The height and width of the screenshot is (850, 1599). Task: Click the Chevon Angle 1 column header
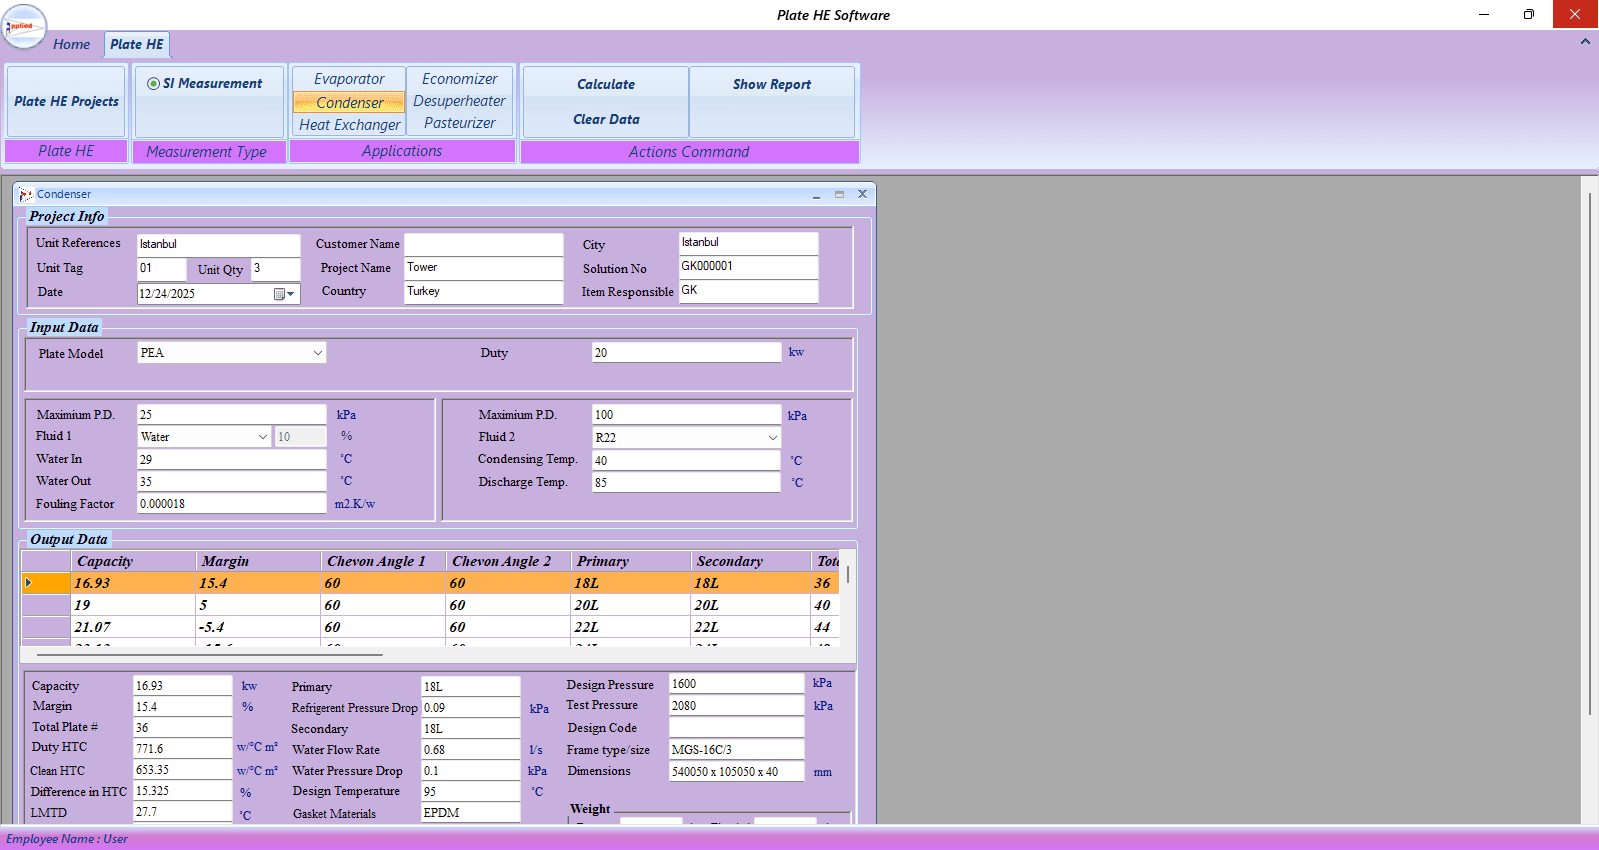383,561
